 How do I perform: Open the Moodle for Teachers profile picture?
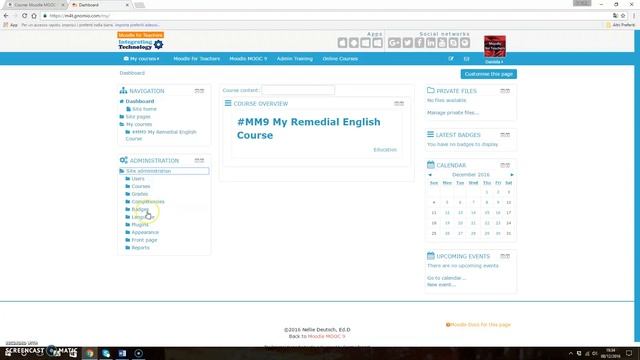pos(495,46)
